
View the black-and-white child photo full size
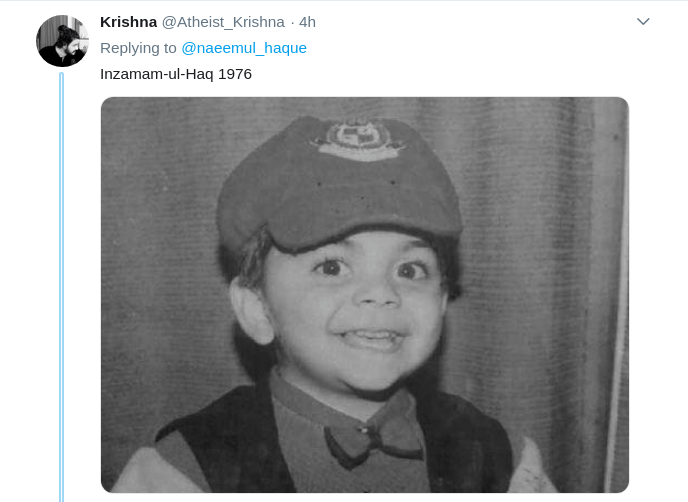click(x=365, y=294)
